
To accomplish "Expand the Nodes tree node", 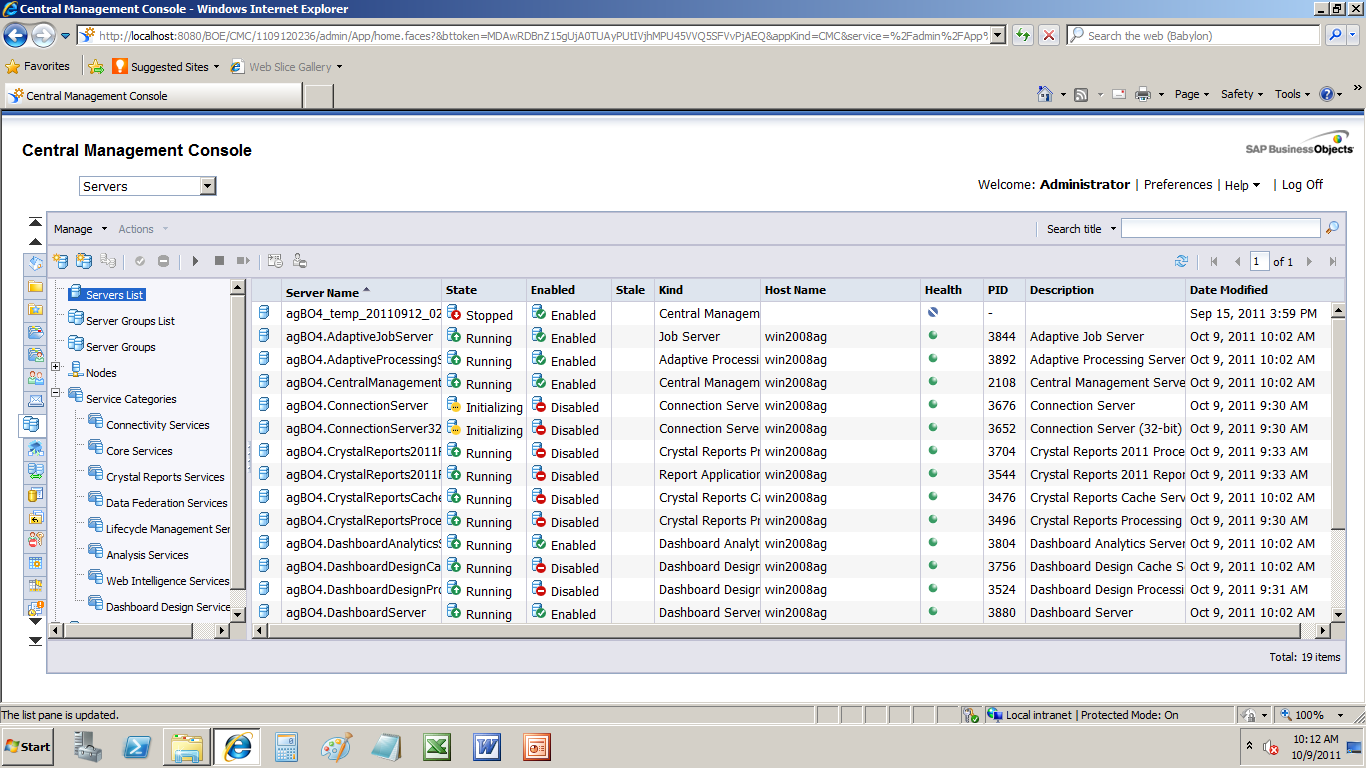I will pyautogui.click(x=56, y=368).
